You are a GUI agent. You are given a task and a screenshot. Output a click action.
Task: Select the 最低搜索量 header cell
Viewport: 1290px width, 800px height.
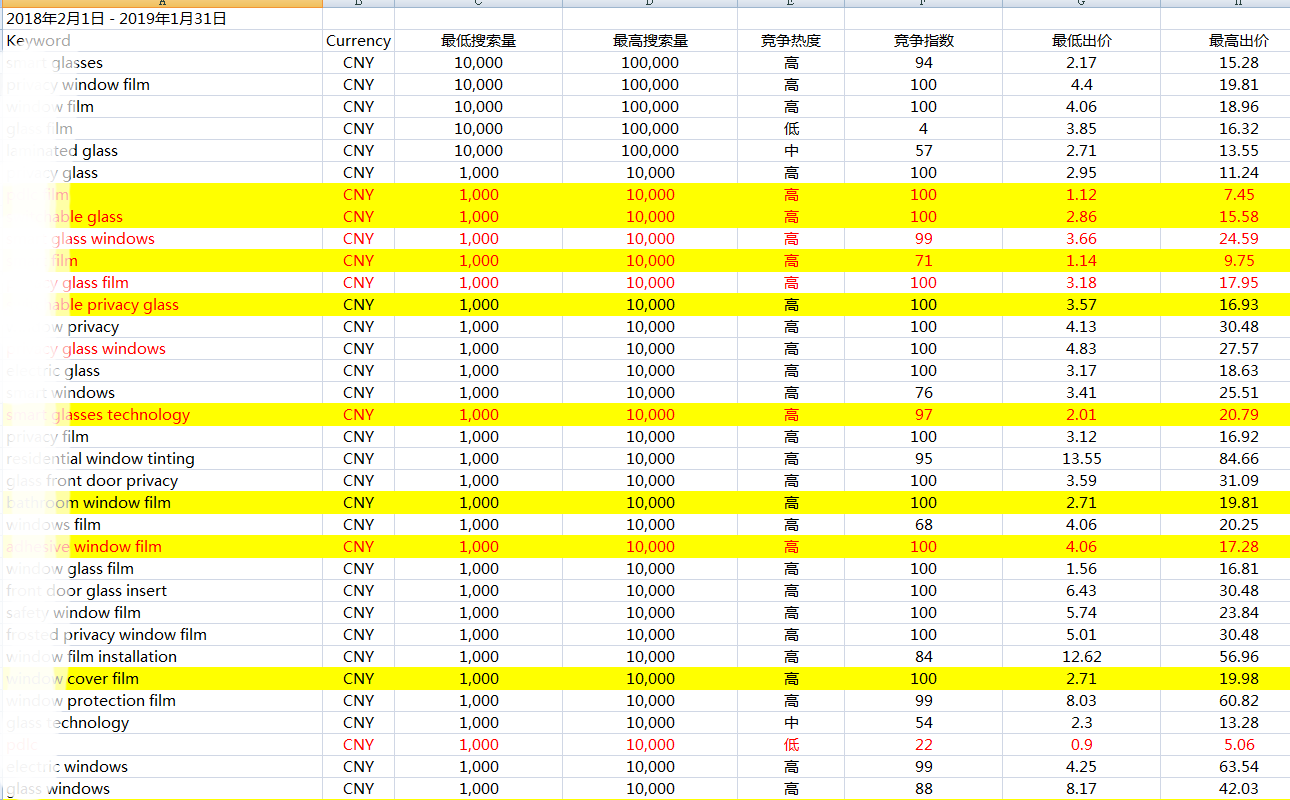click(478, 41)
